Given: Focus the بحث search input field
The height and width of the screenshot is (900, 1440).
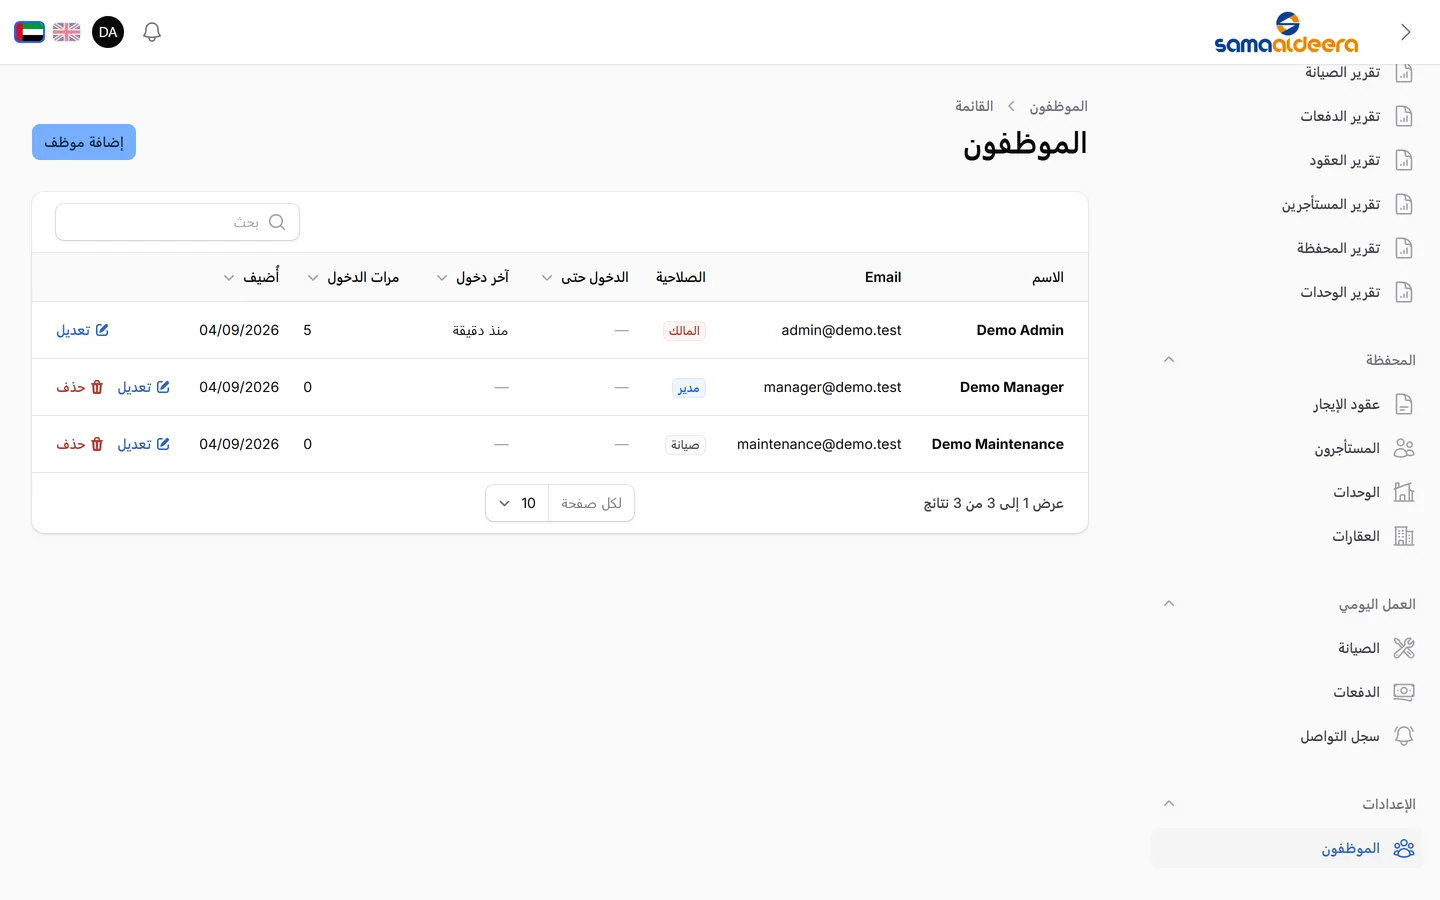Looking at the screenshot, I should [x=177, y=222].
